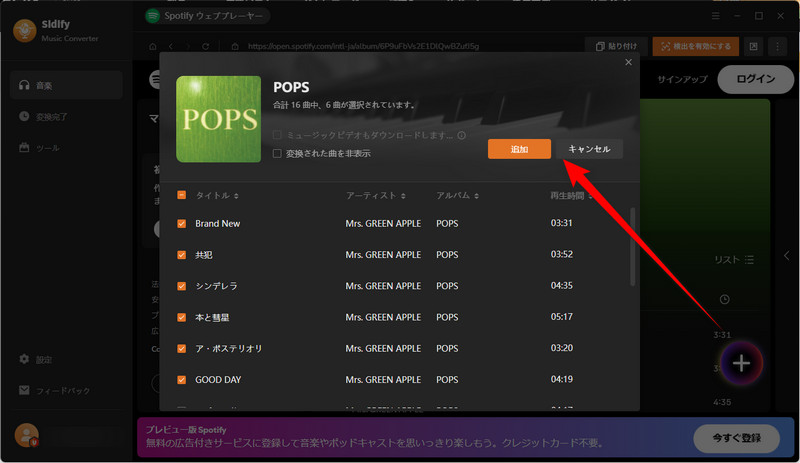
Task: Toggle the music video download checkbox
Action: pos(277,135)
